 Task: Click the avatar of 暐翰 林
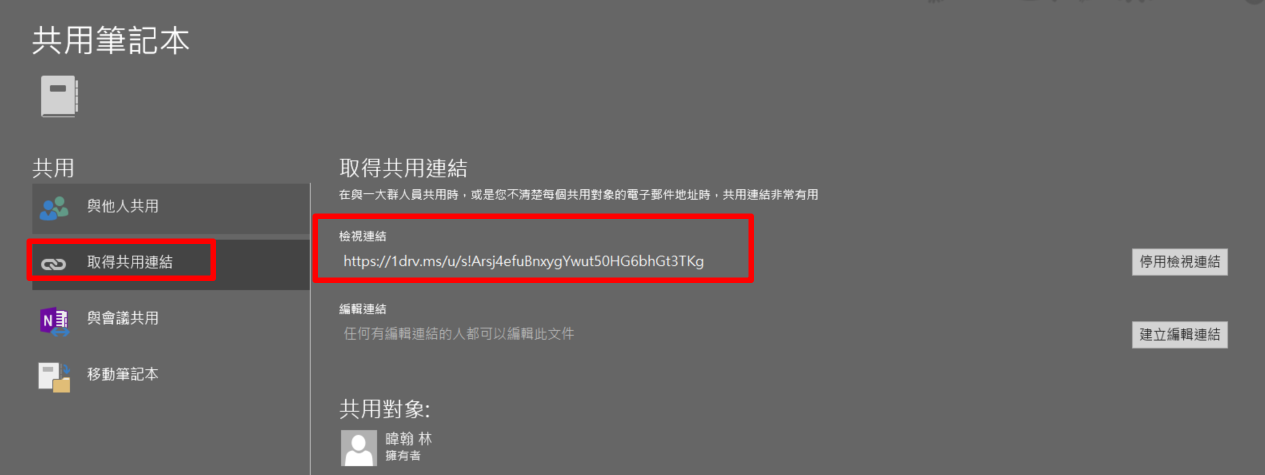coord(359,448)
